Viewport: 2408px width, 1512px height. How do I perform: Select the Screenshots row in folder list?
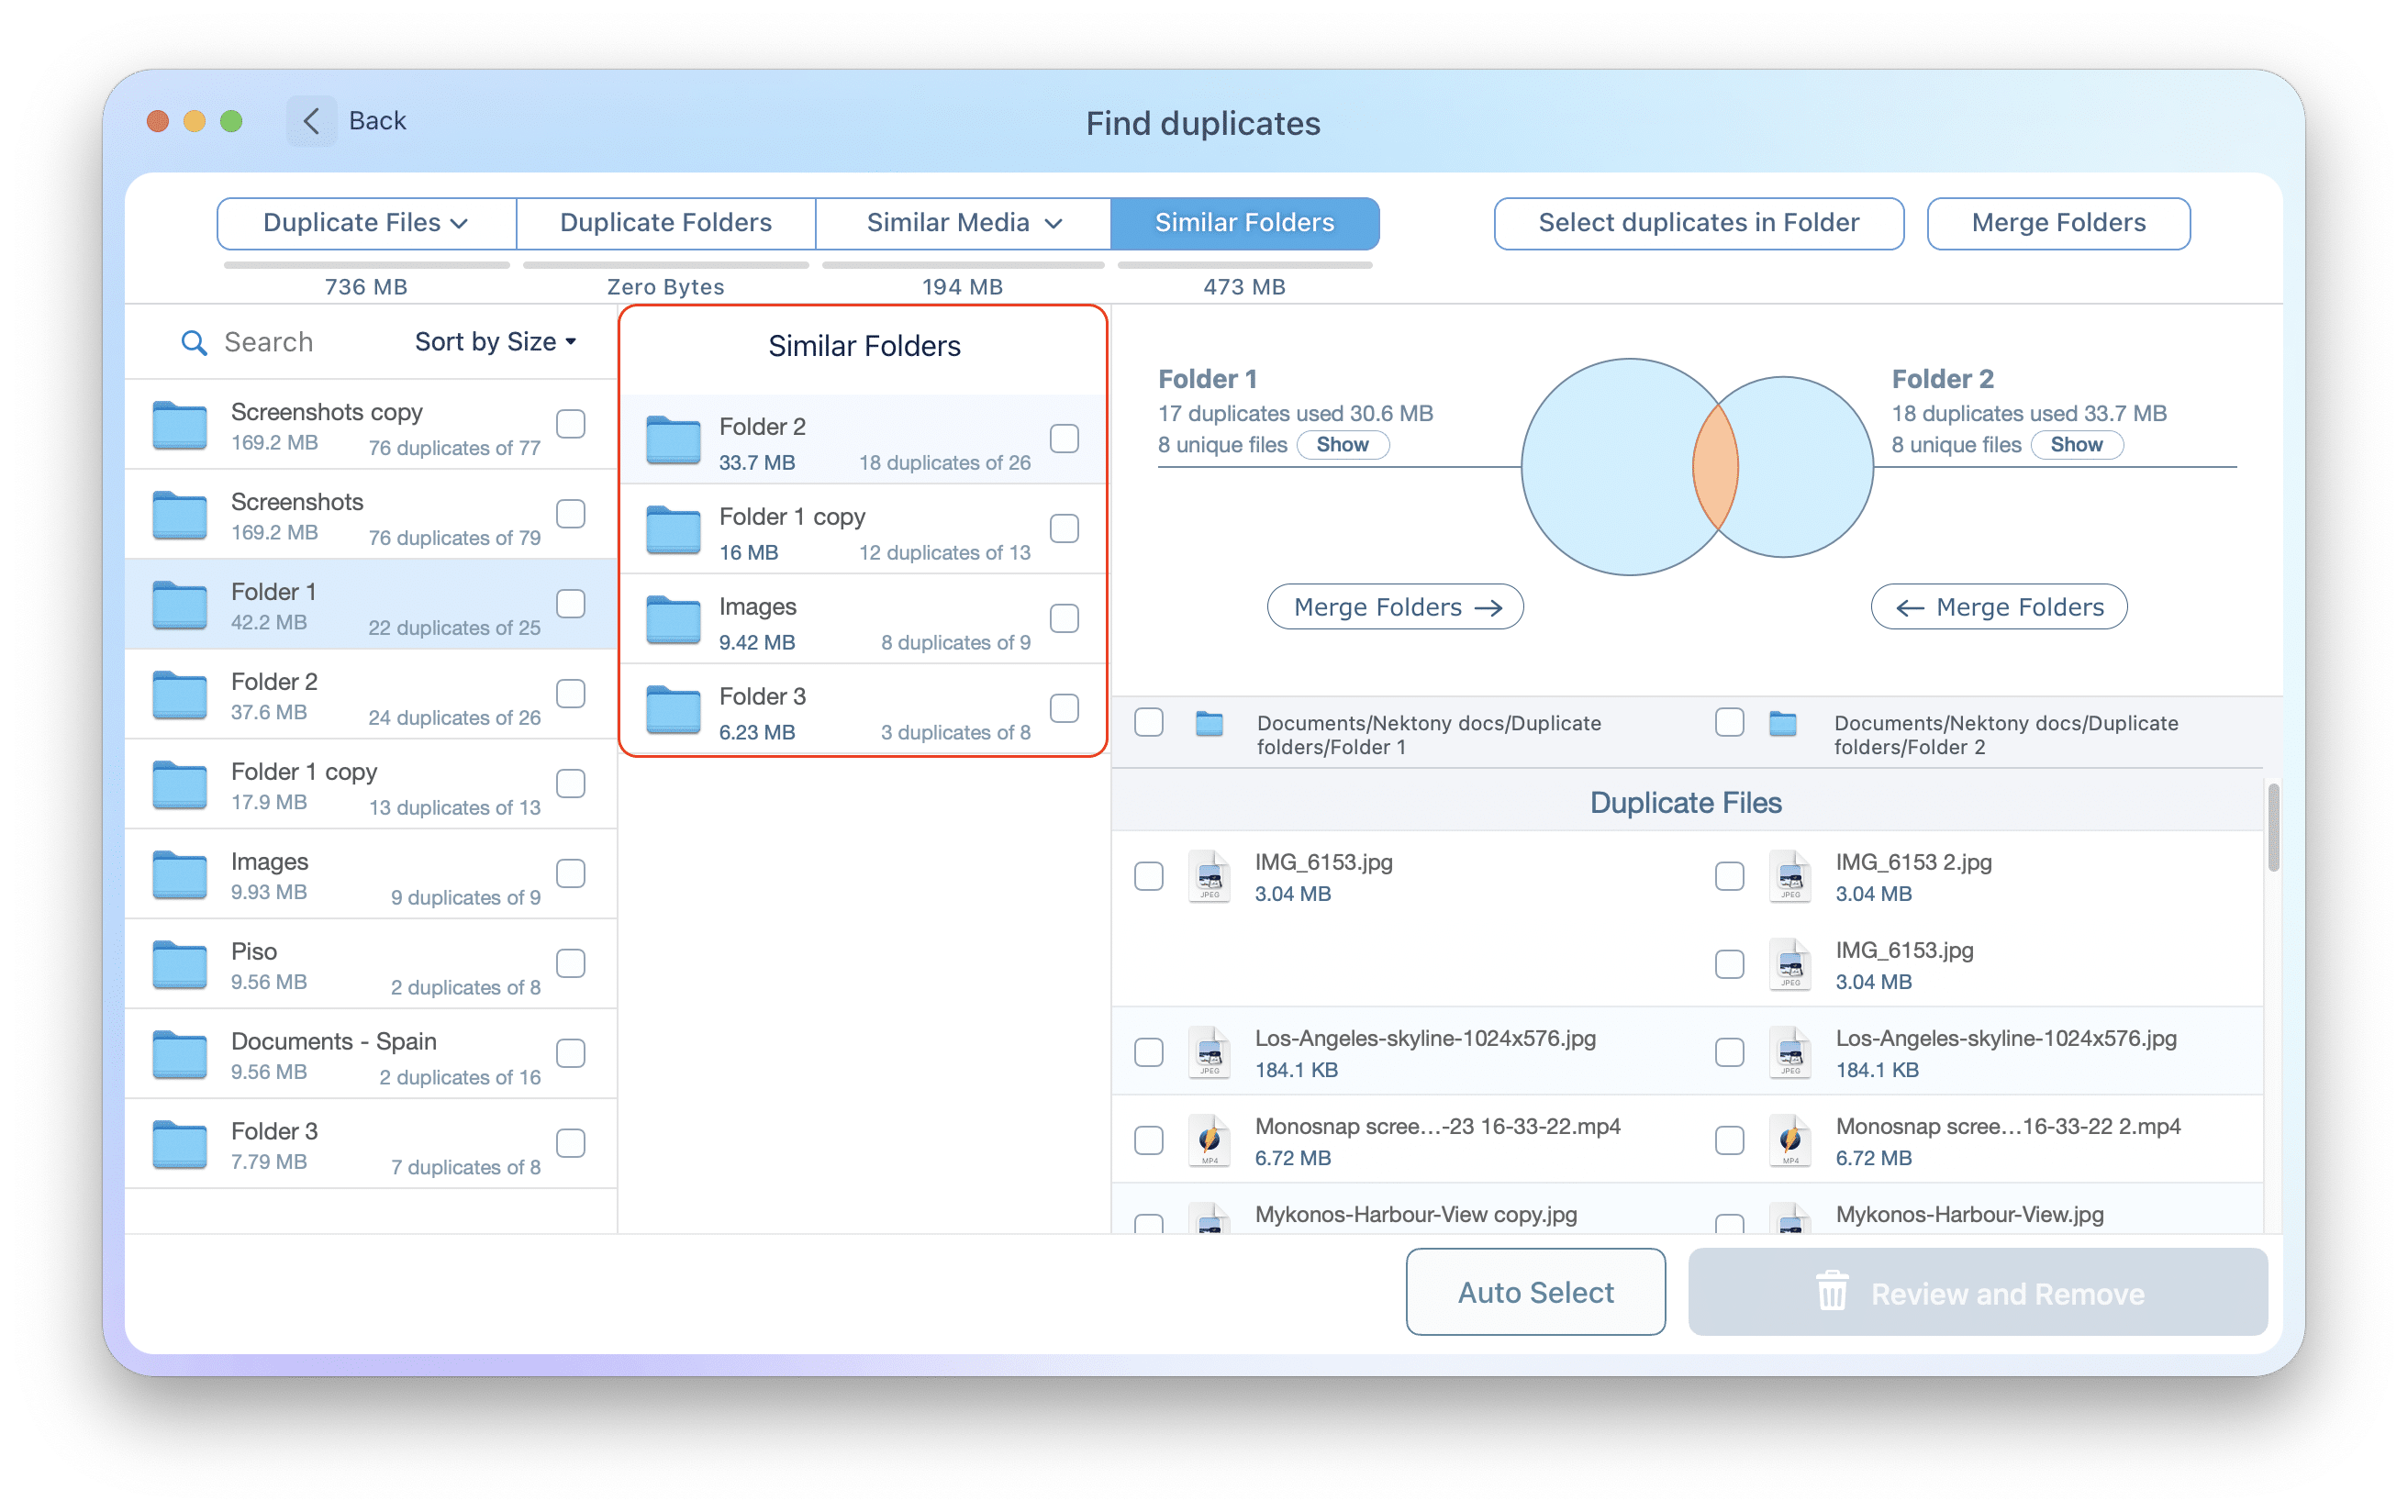click(x=370, y=515)
